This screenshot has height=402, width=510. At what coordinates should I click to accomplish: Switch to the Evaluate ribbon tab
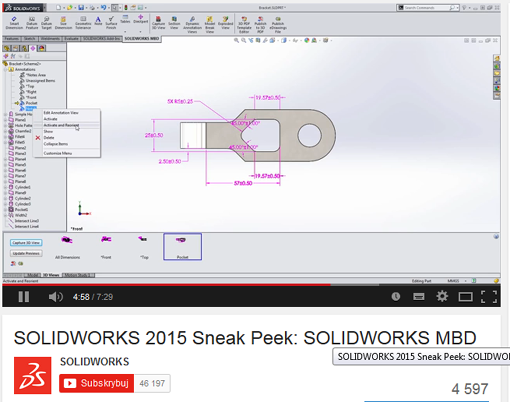click(71, 39)
